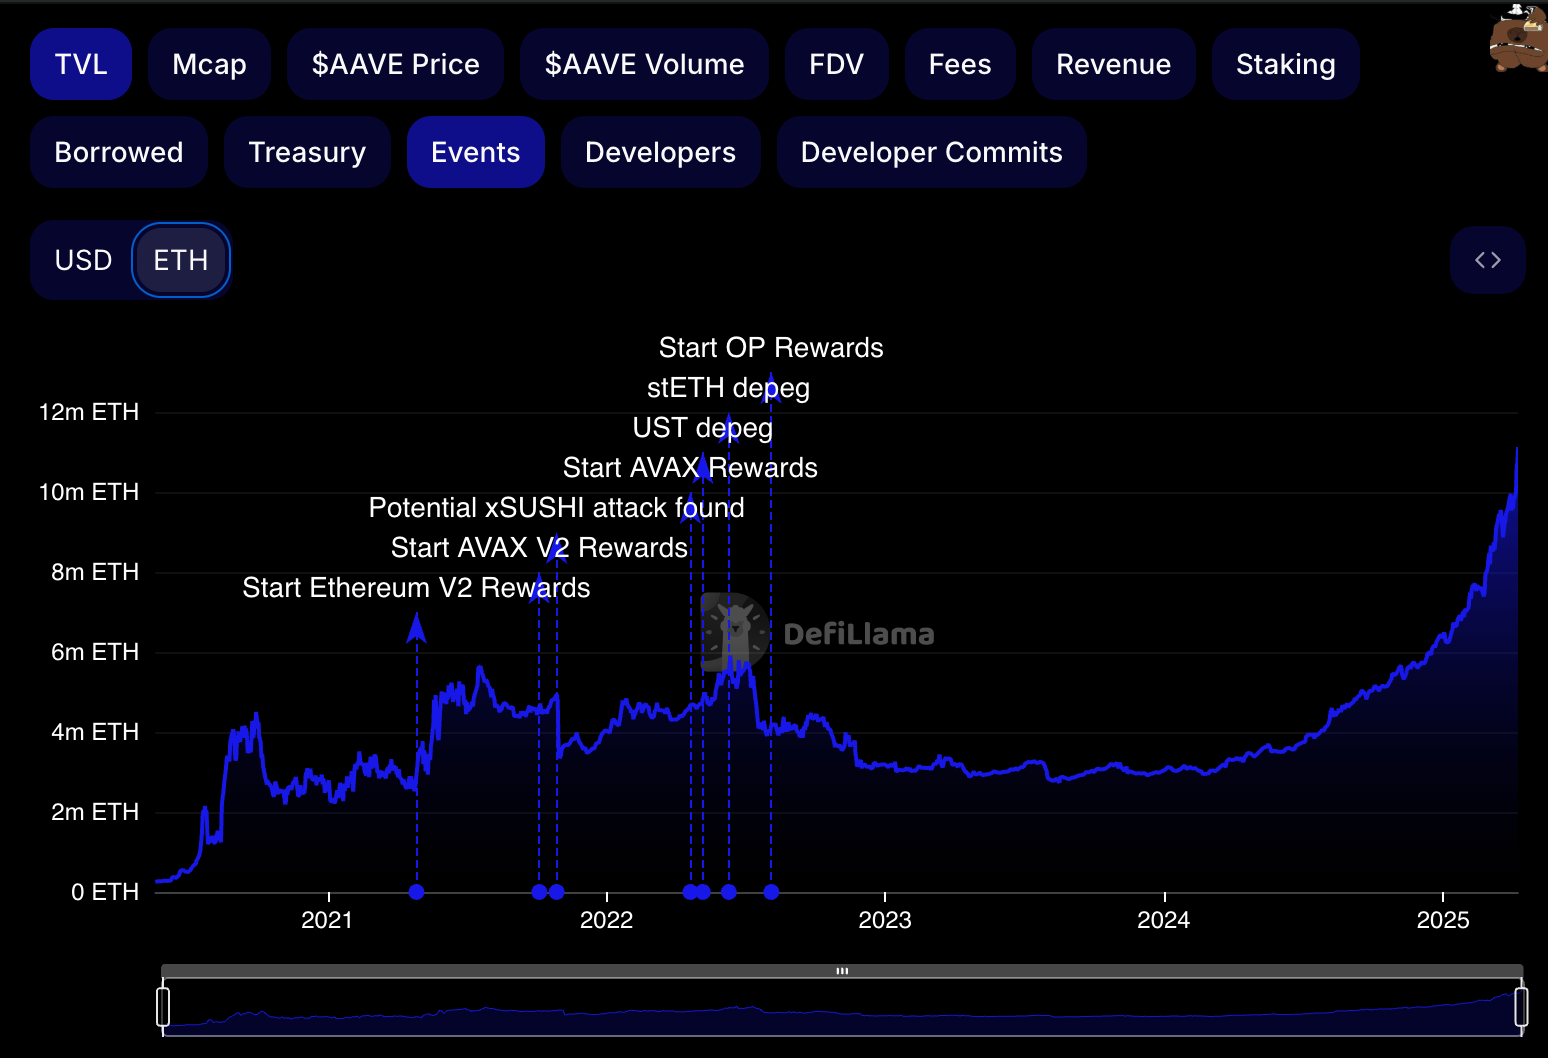The height and width of the screenshot is (1058, 1548).
Task: Toggle the Events overlay off
Action: (476, 152)
